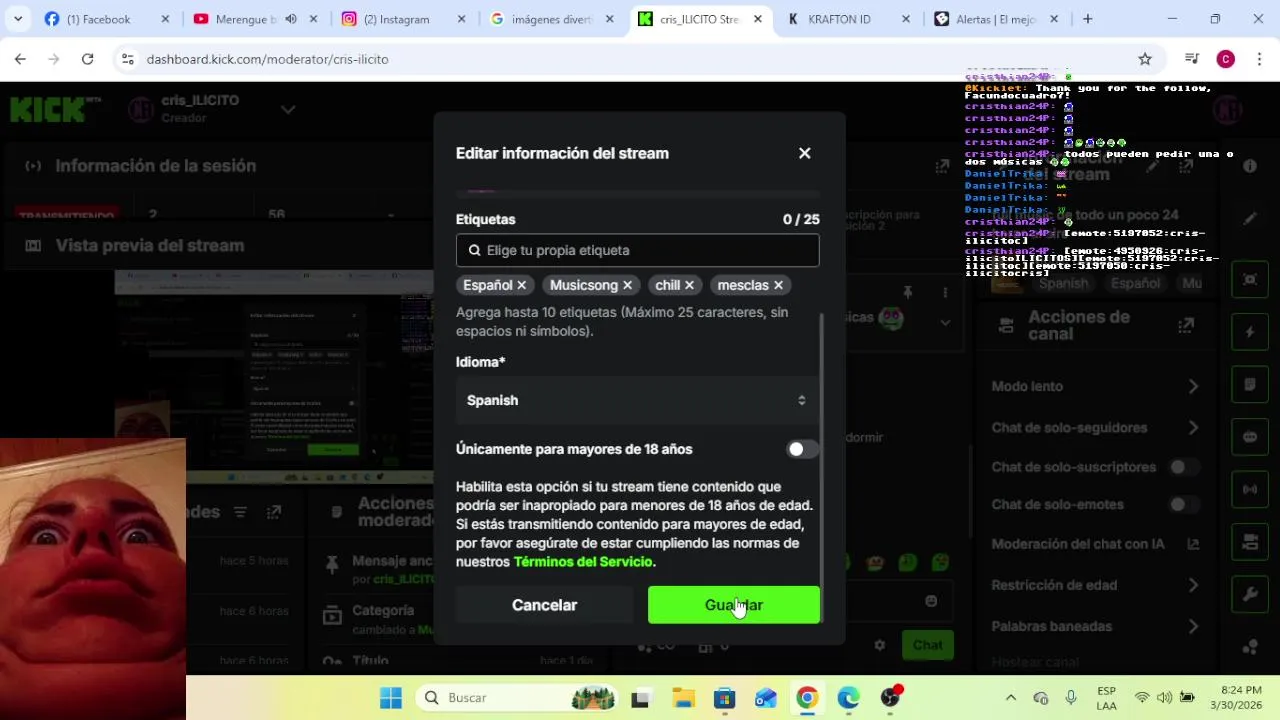Open the three-dot menu in chat panel

coord(945,292)
